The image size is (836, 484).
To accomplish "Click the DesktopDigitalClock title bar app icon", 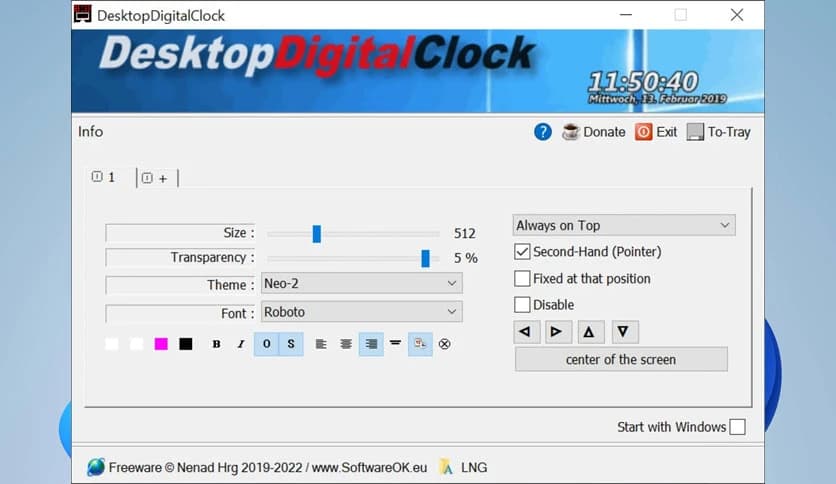I will pyautogui.click(x=83, y=14).
